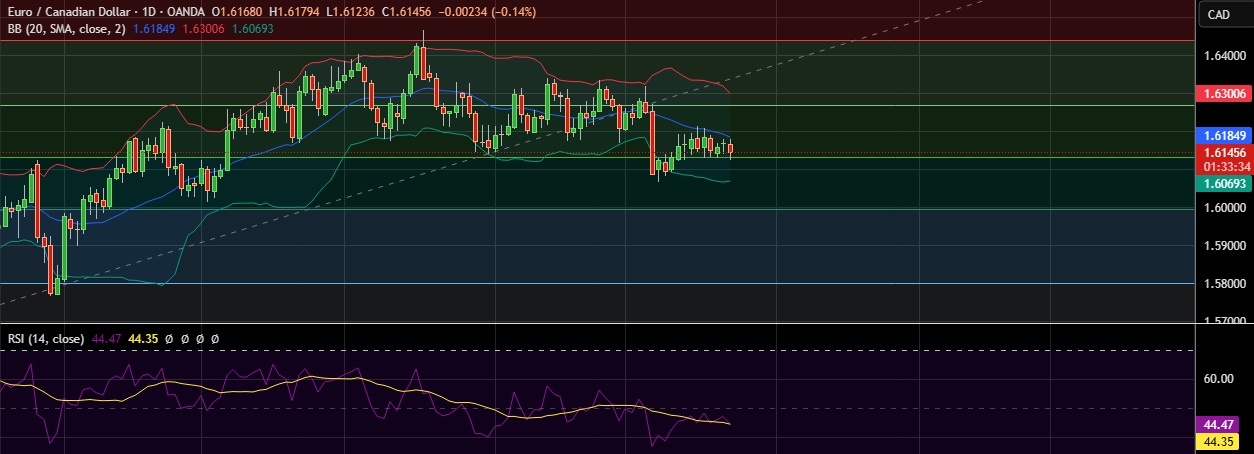This screenshot has height=454, width=1254.
Task: Click the BB lower value 1.60693 in legend
Action: coord(251,29)
